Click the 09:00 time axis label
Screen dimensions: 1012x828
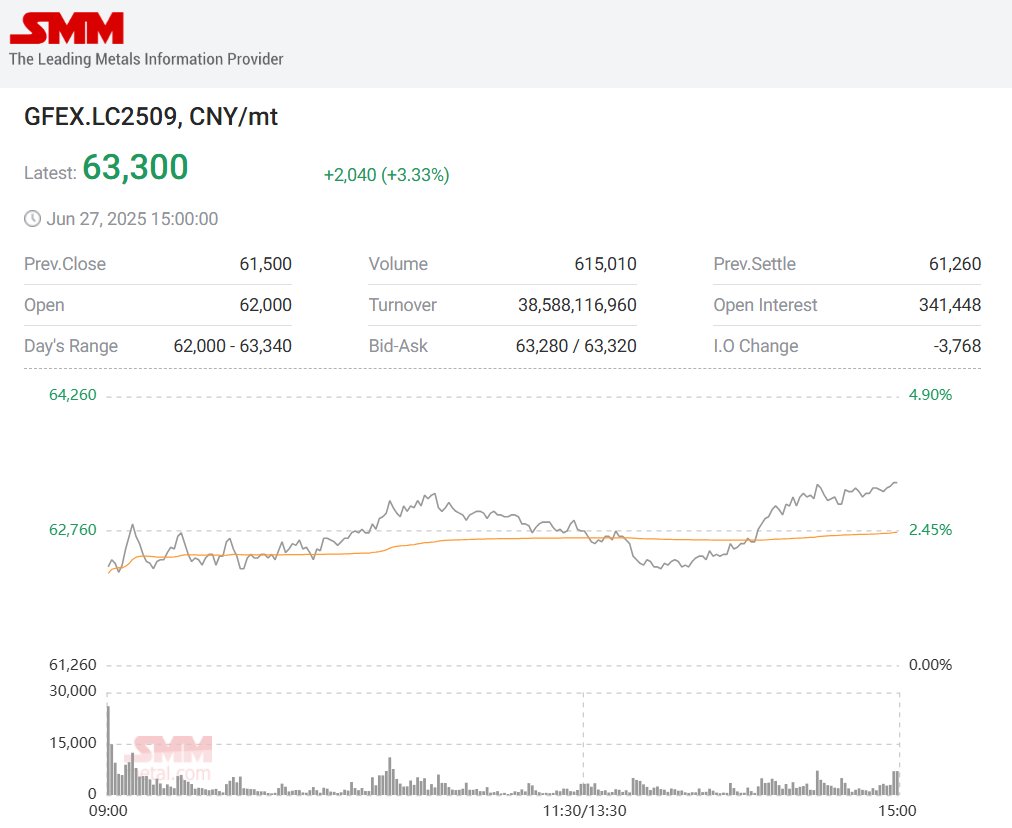108,811
